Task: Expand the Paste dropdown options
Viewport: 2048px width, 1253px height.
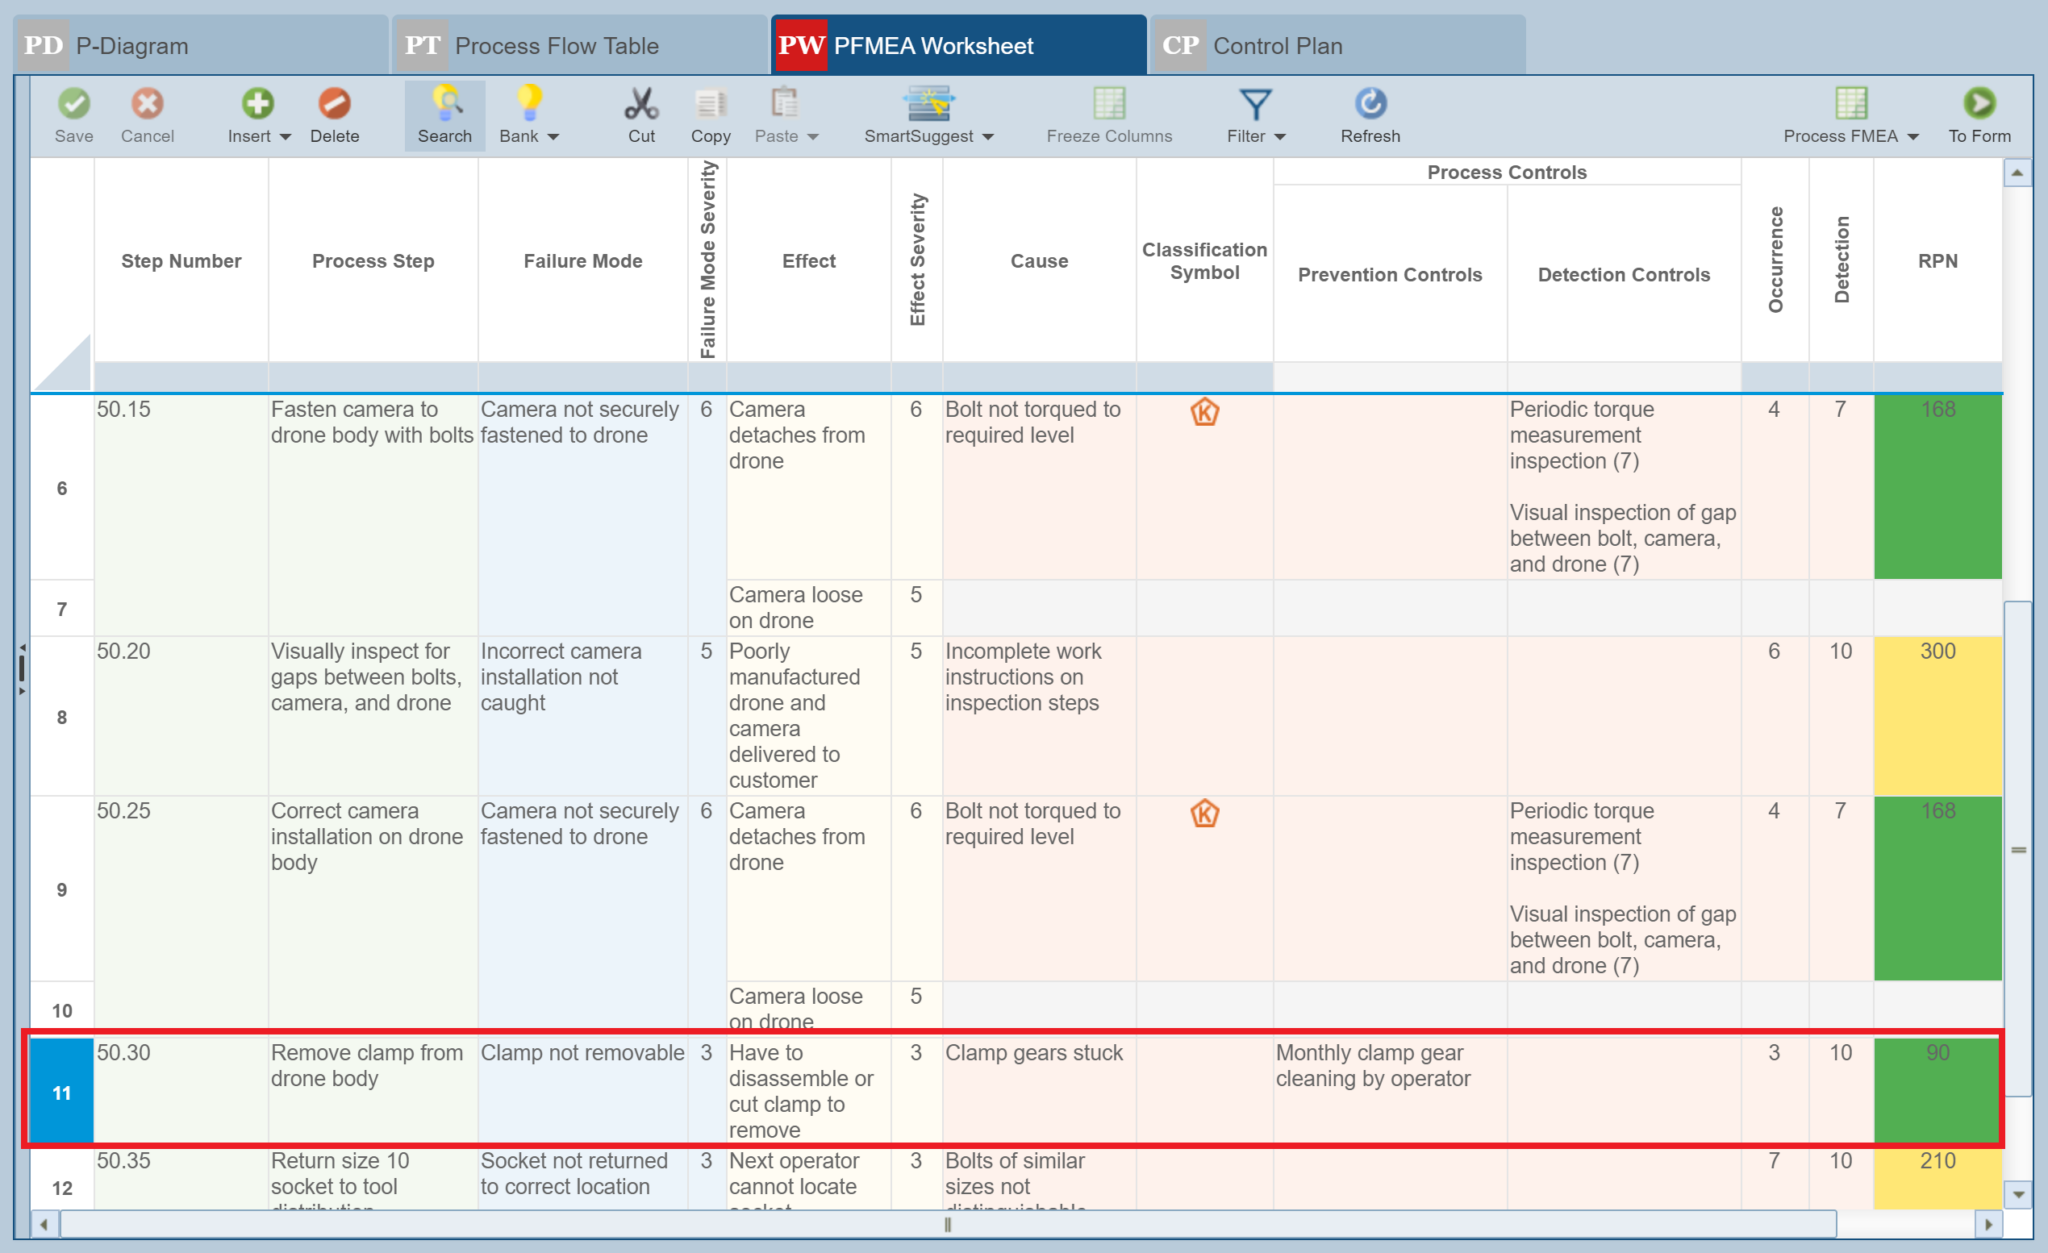Action: (x=812, y=136)
